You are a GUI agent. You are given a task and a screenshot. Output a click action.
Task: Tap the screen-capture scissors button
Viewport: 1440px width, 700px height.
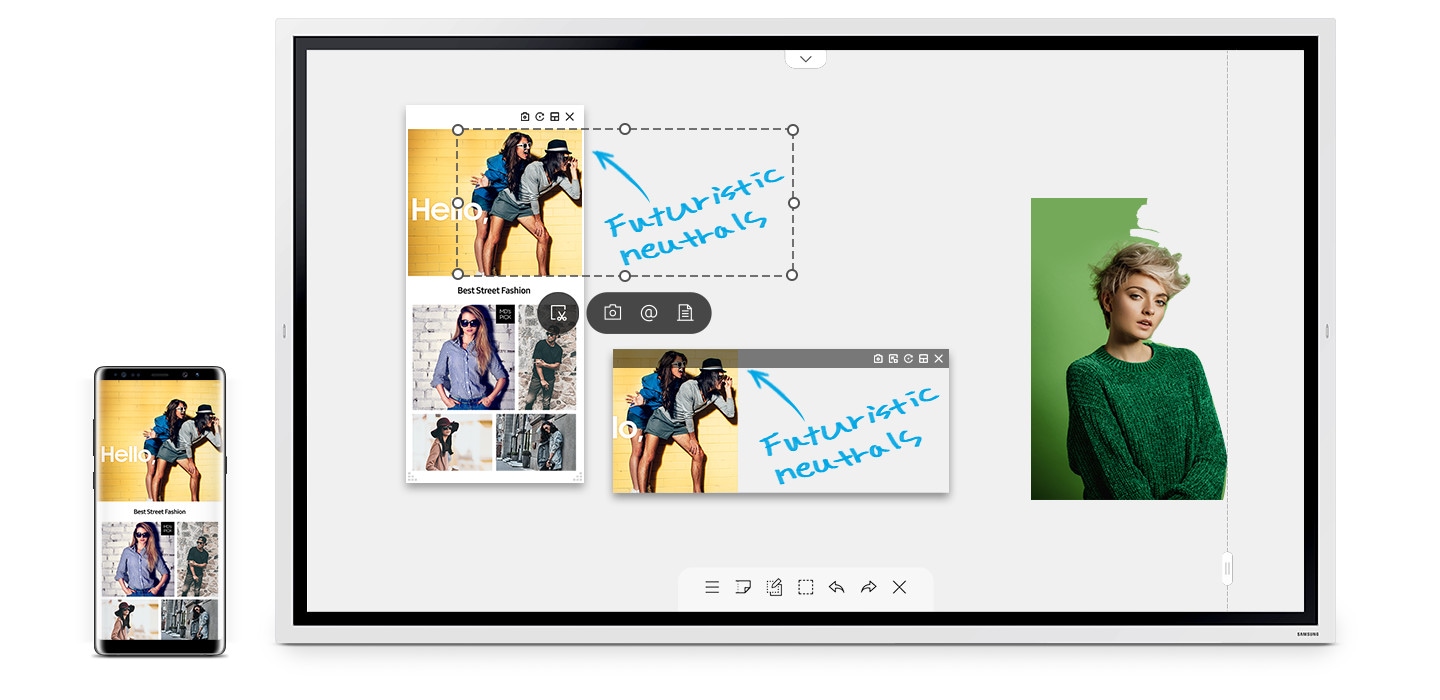[x=557, y=312]
